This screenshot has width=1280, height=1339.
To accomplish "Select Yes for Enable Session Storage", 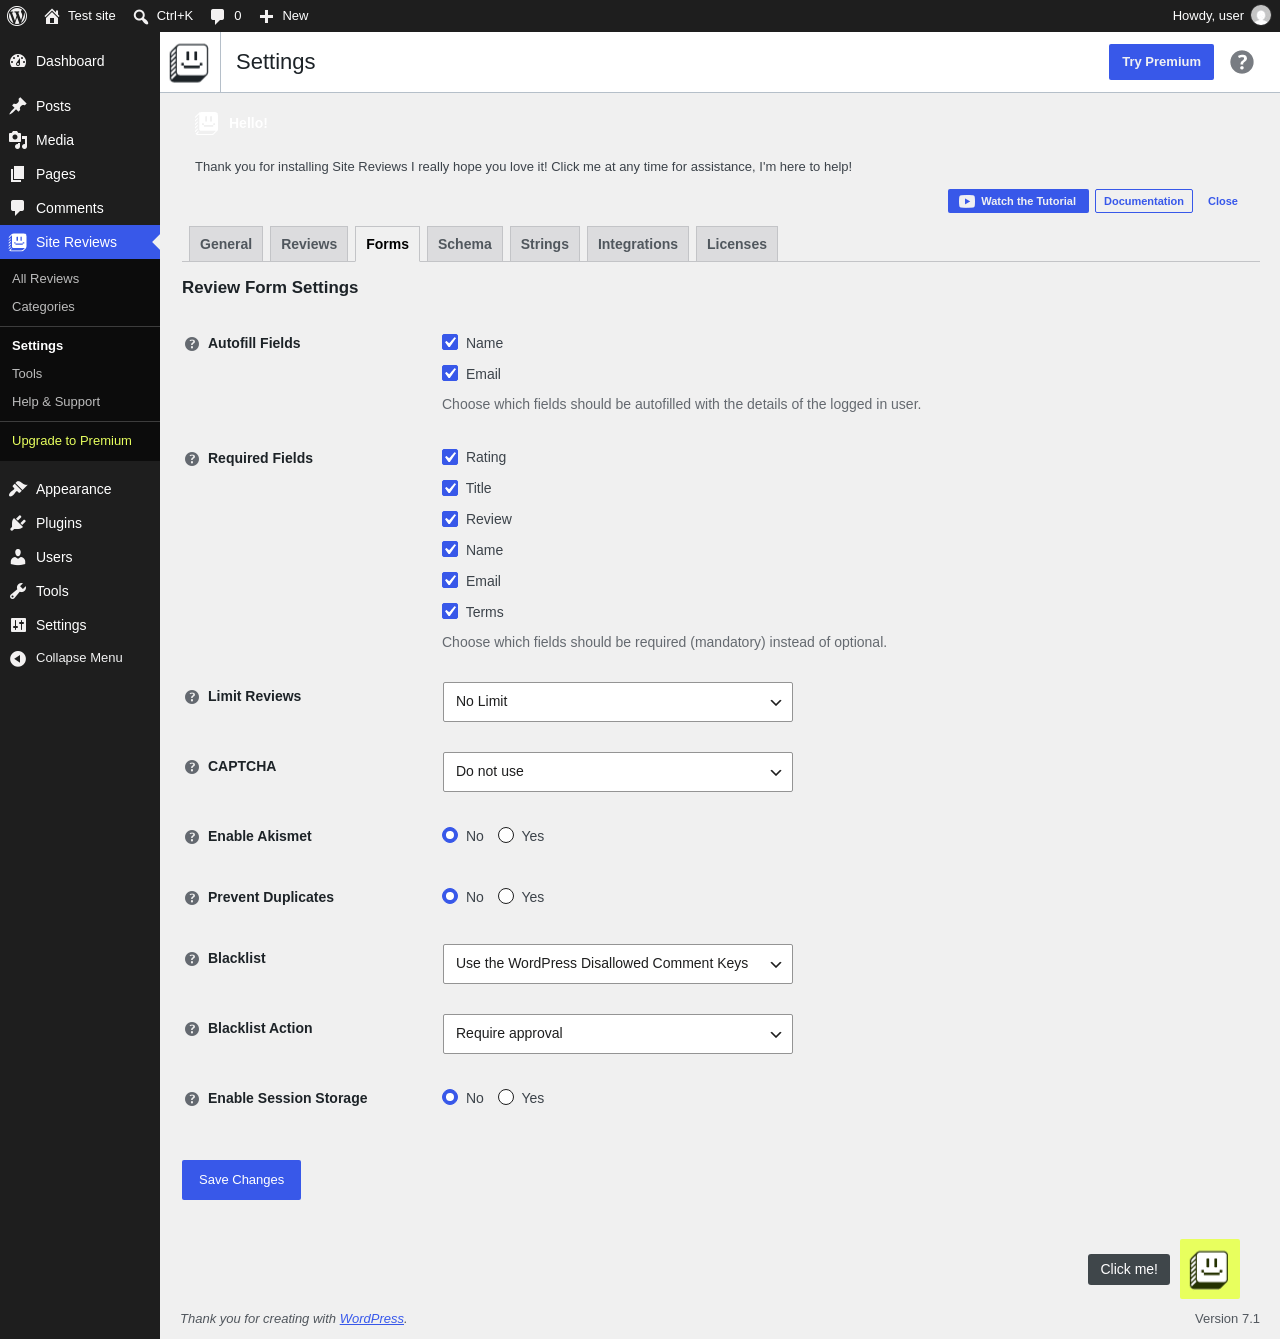I will point(506,1097).
